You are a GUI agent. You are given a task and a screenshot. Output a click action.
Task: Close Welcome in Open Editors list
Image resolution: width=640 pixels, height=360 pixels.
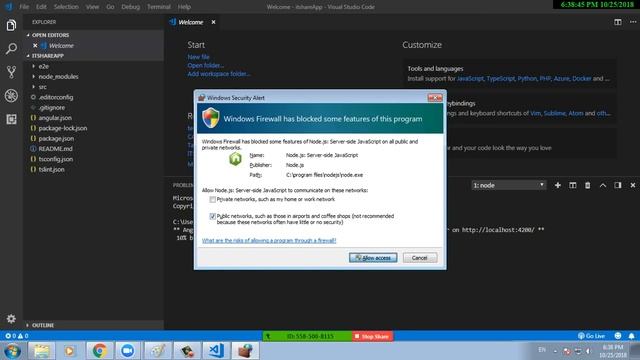click(x=35, y=46)
